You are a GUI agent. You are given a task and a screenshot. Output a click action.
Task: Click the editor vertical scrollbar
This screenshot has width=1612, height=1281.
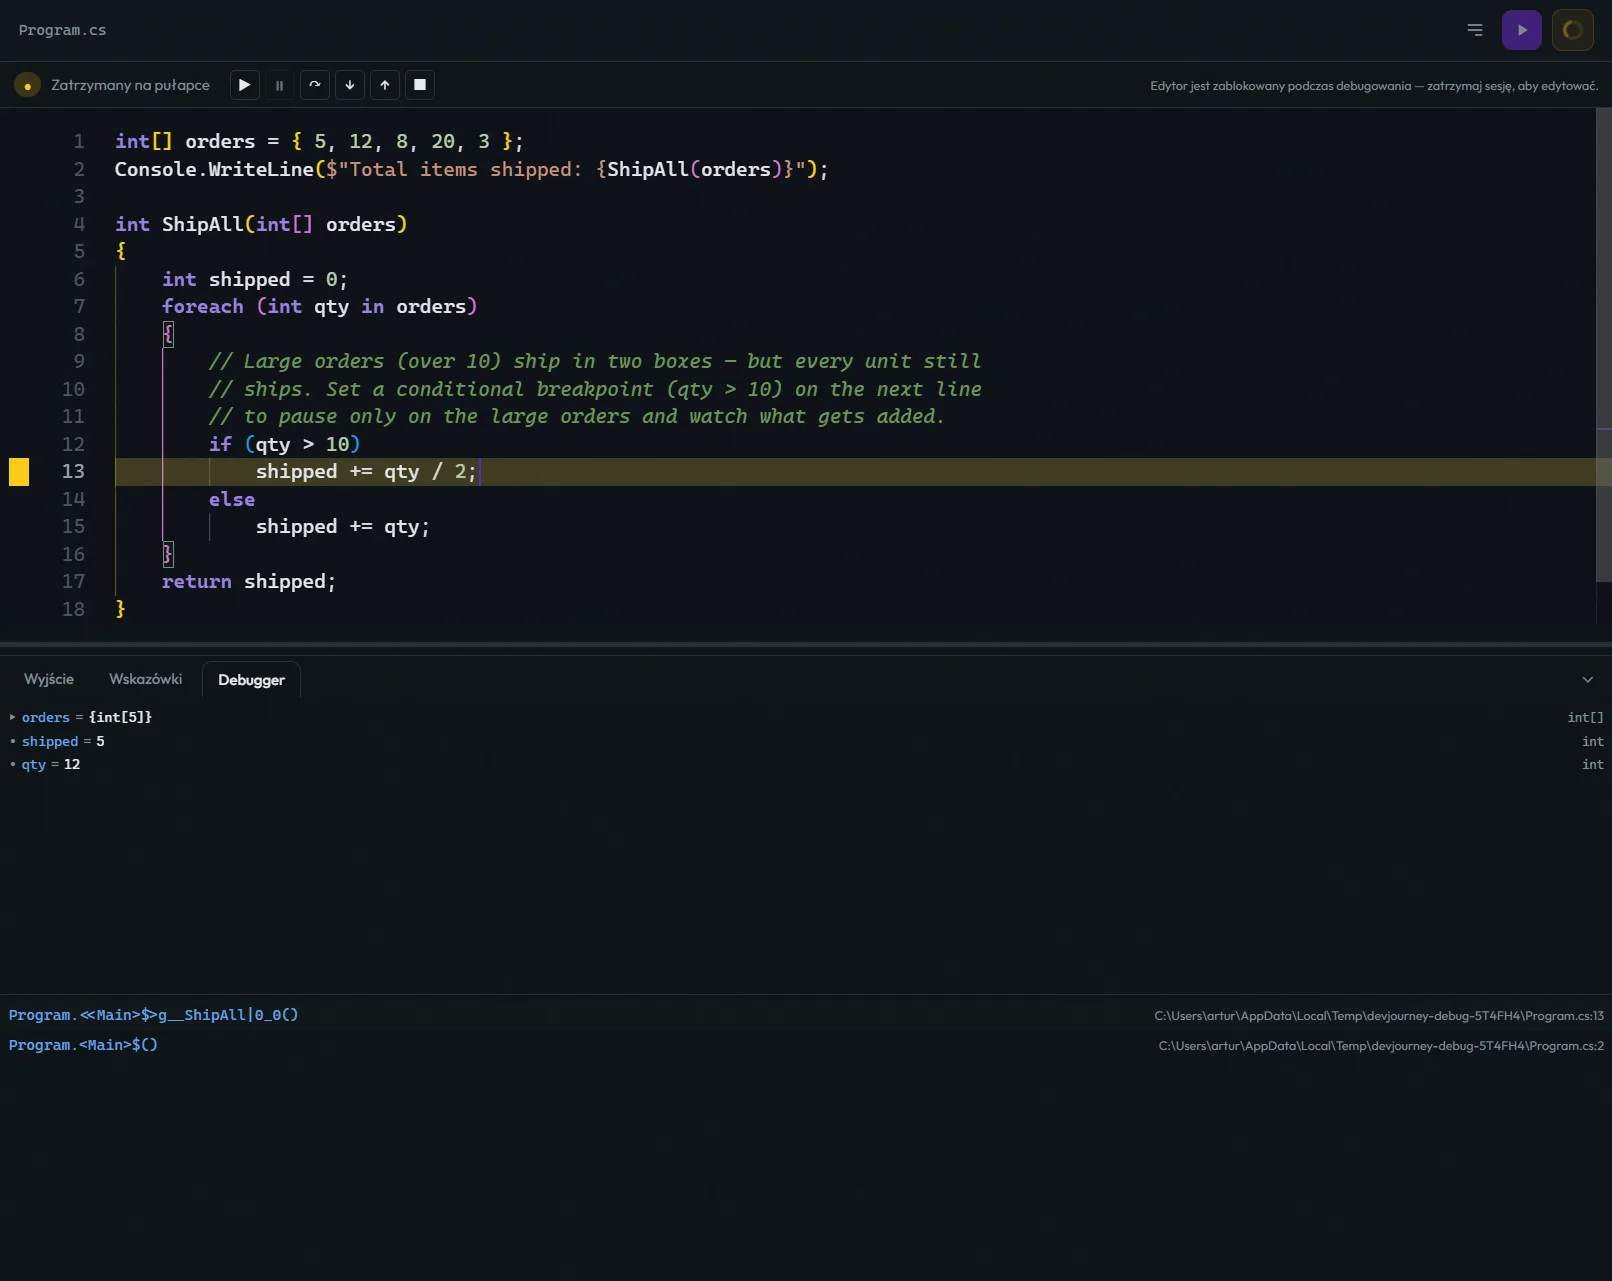tap(1603, 345)
